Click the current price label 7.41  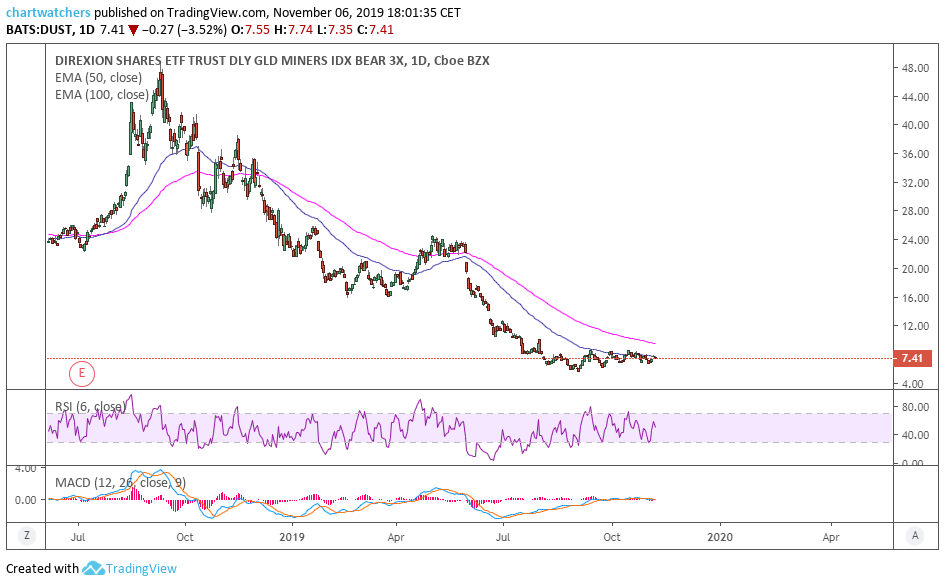pos(912,358)
